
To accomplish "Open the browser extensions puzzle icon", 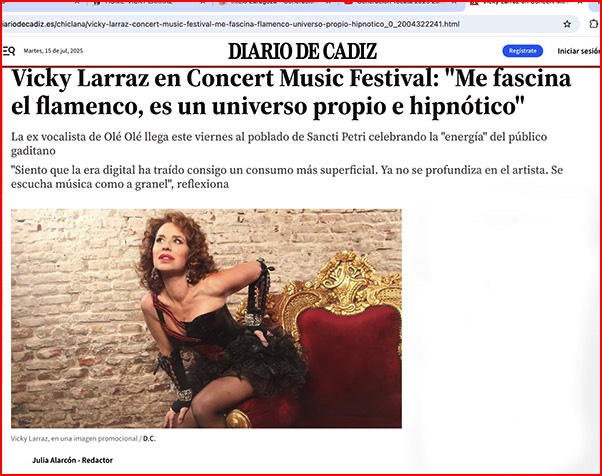I will (x=594, y=24).
